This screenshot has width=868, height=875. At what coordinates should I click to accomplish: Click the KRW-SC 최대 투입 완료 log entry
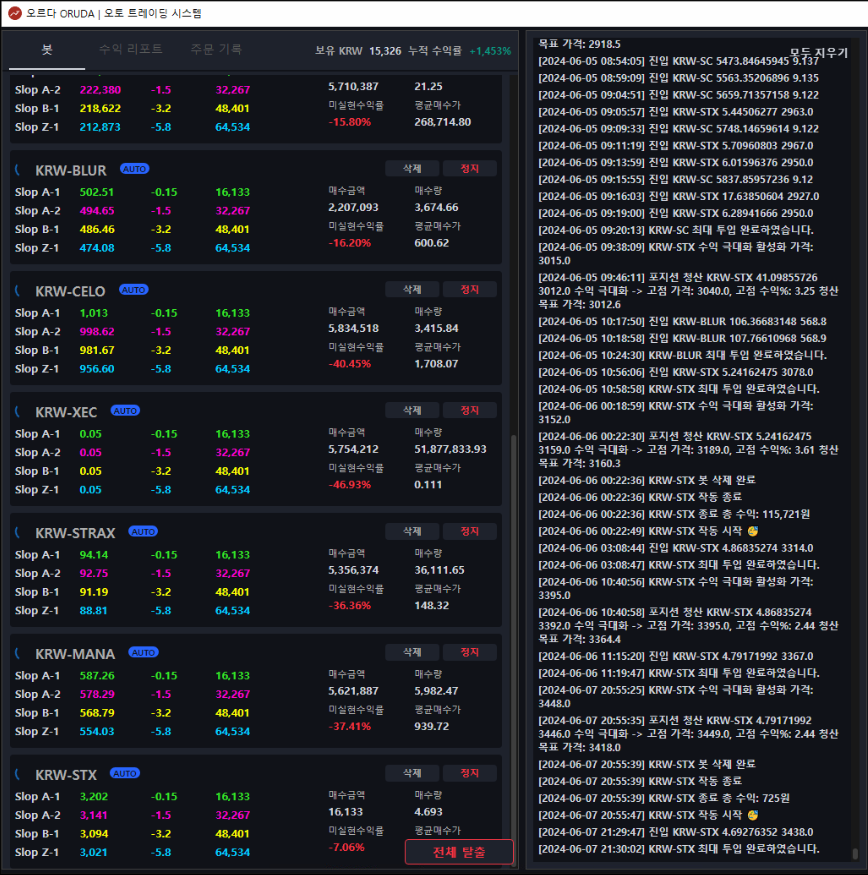point(676,230)
